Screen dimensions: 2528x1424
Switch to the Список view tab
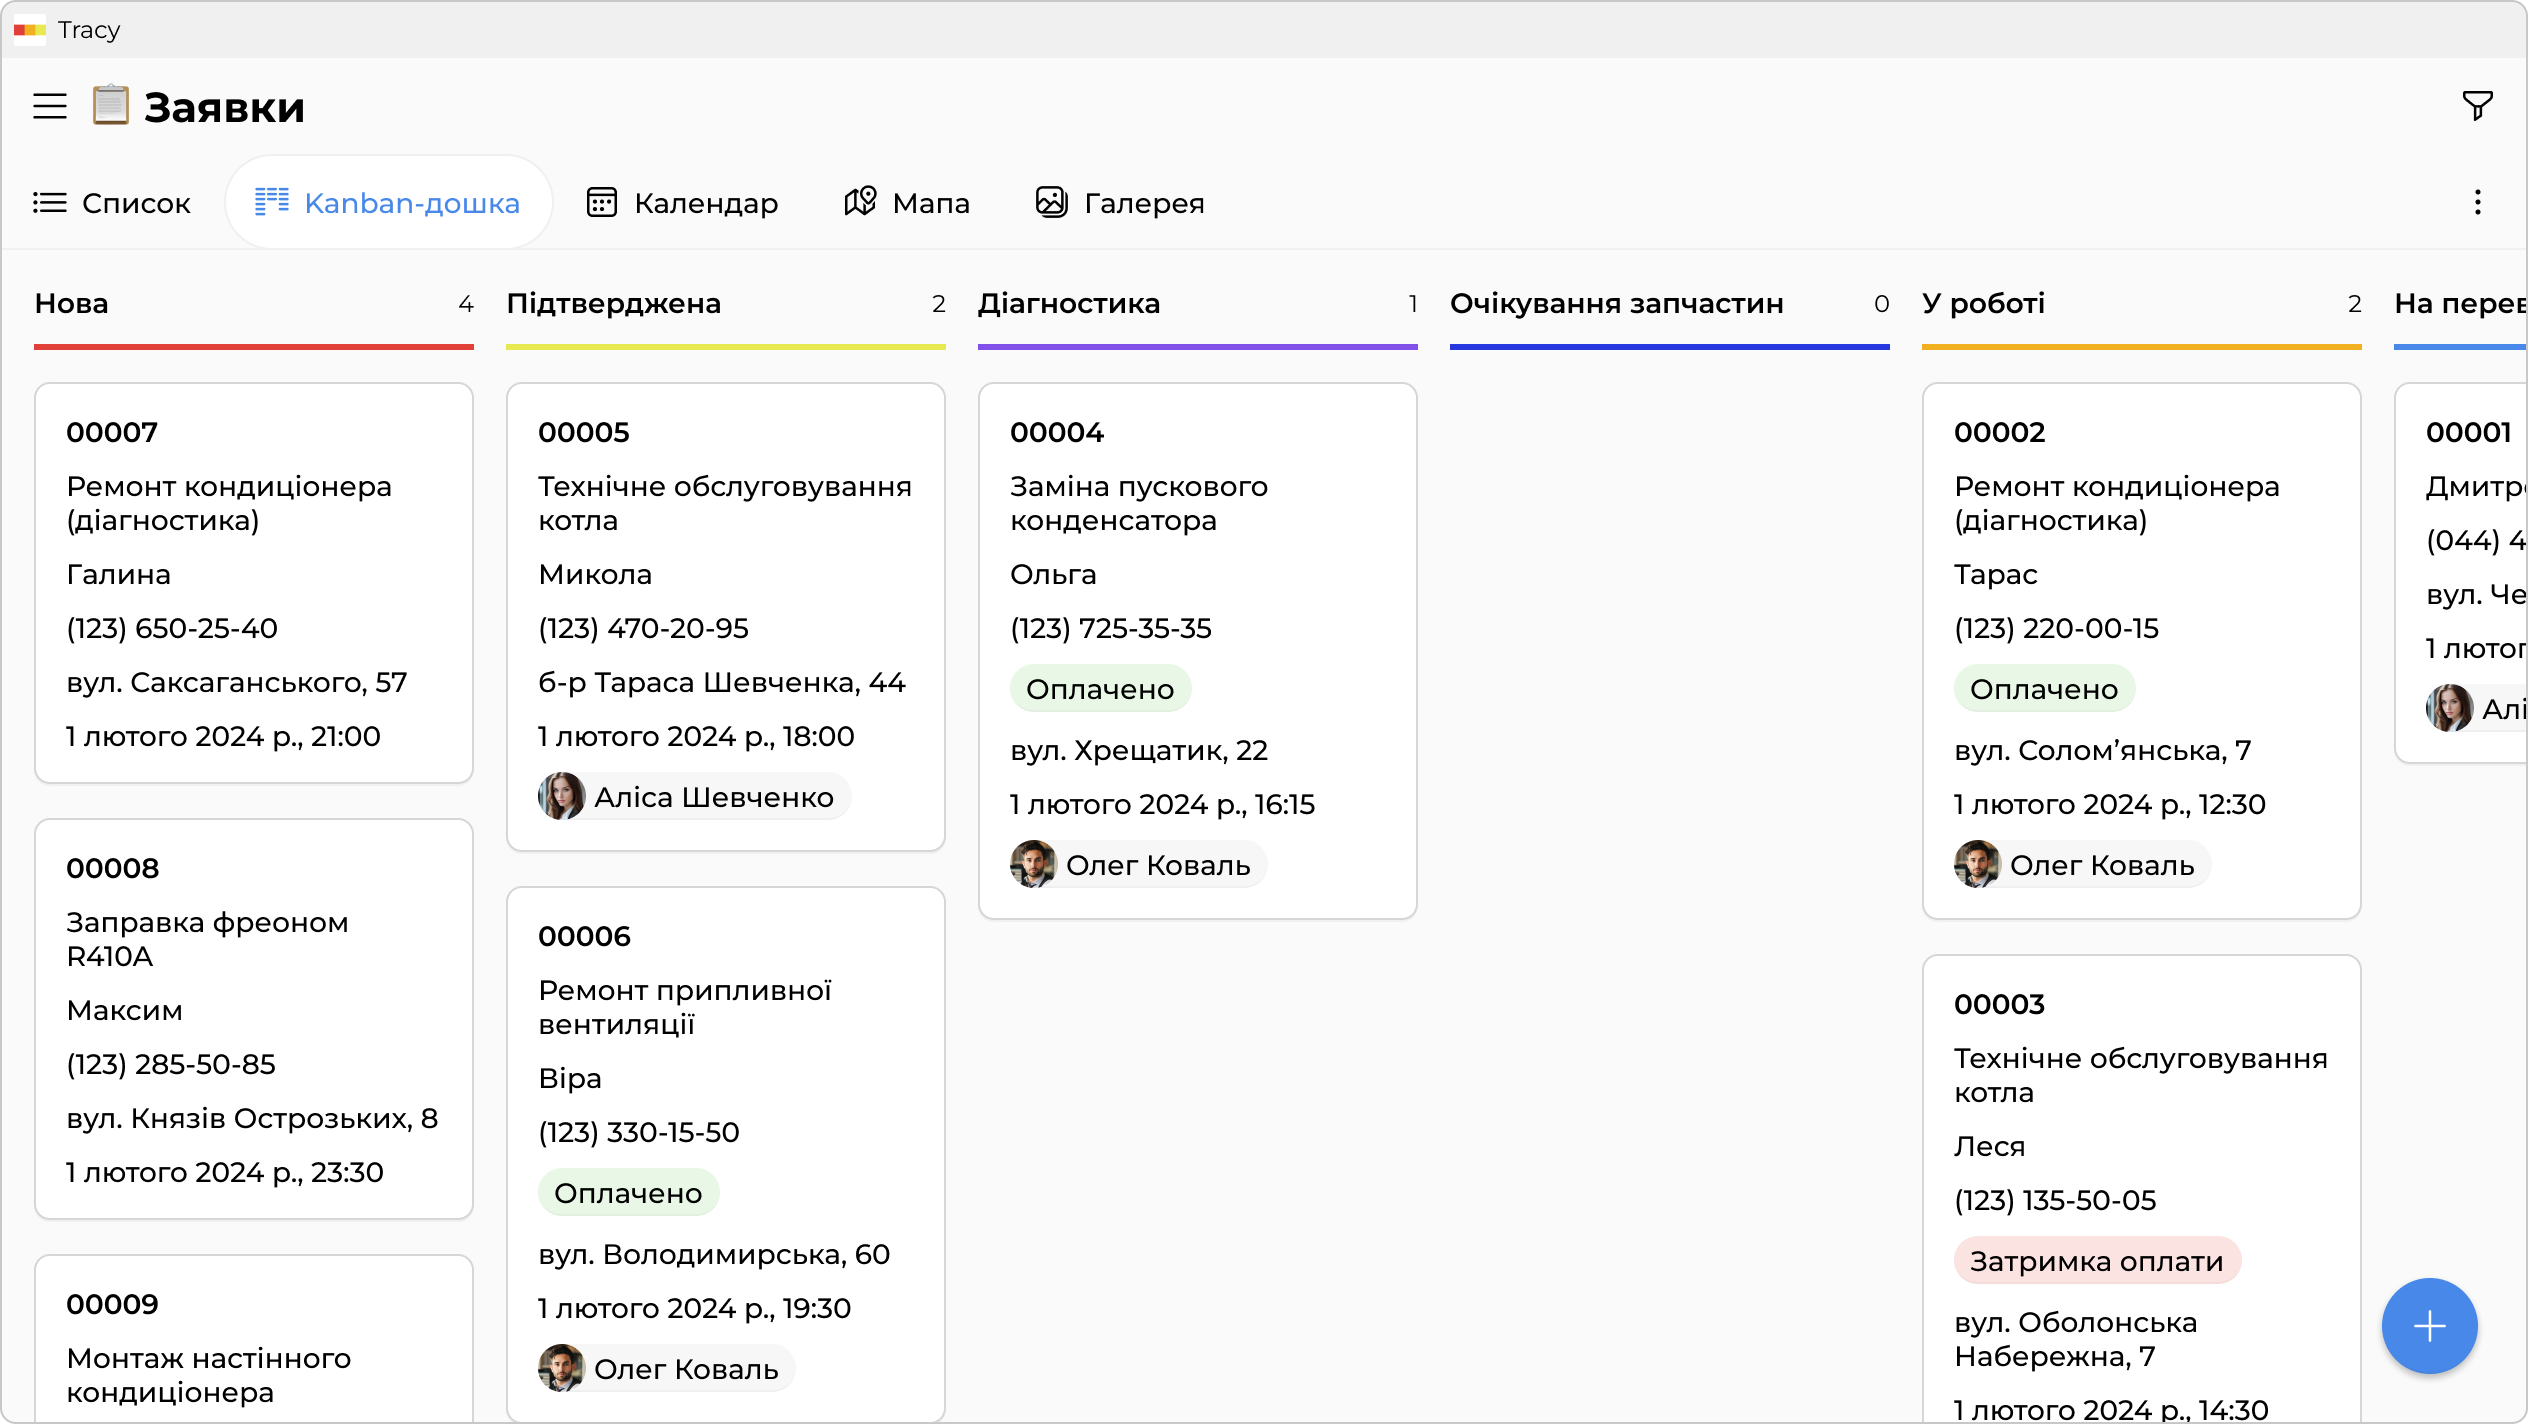pos(112,203)
